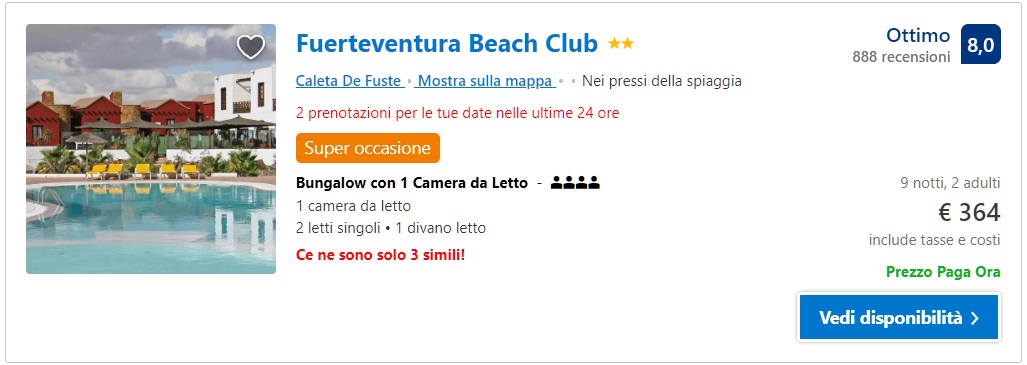Open Fuerteventura Beach Club hotel title
Viewport: 1027px width, 365px height.
tap(447, 43)
